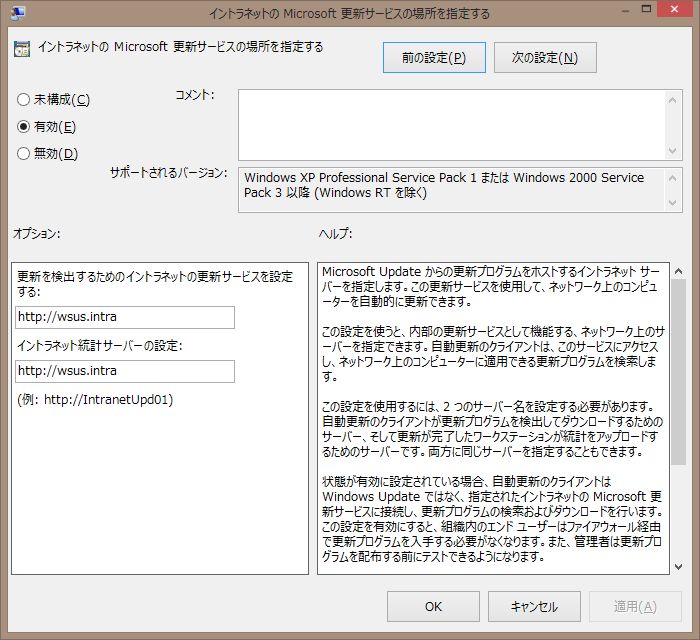Click the help pane scrollbar thumb
Viewport: 700px width, 640px height.
(x=679, y=372)
